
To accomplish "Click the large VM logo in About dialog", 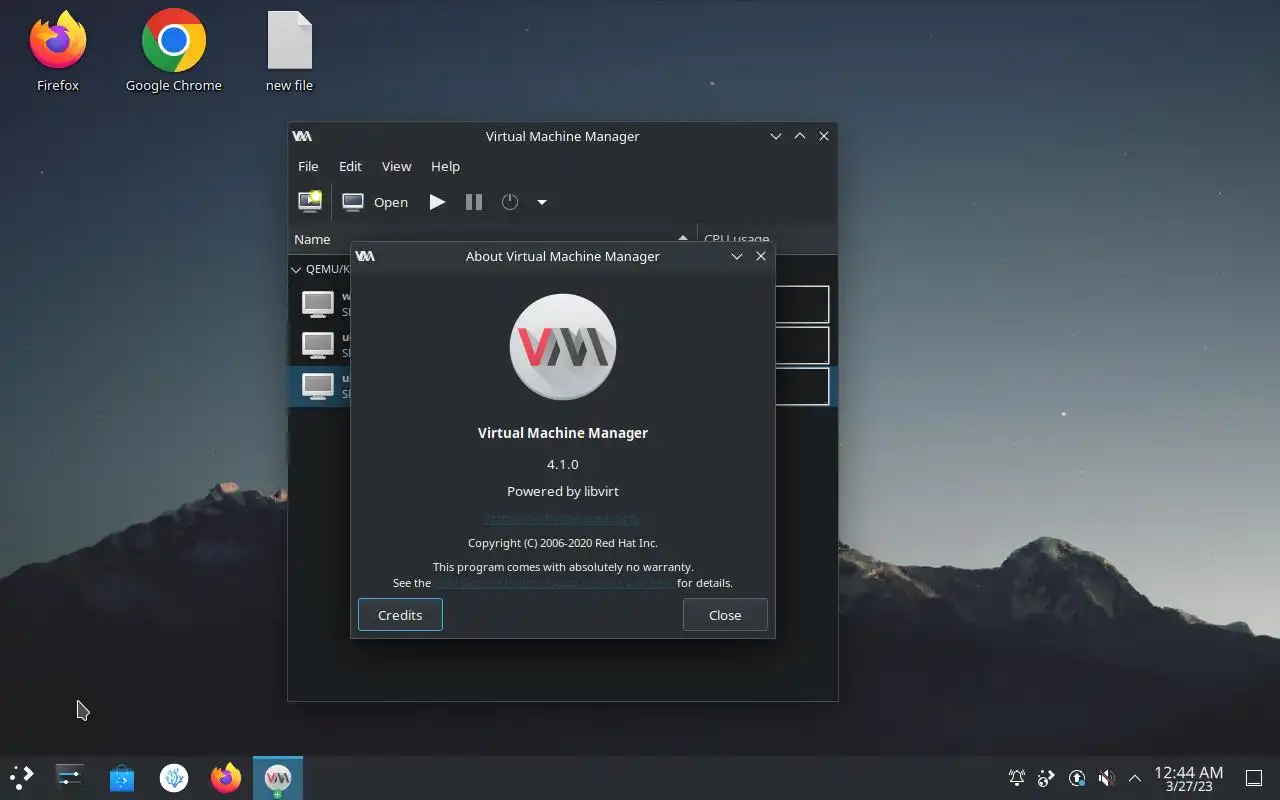I will pos(563,347).
